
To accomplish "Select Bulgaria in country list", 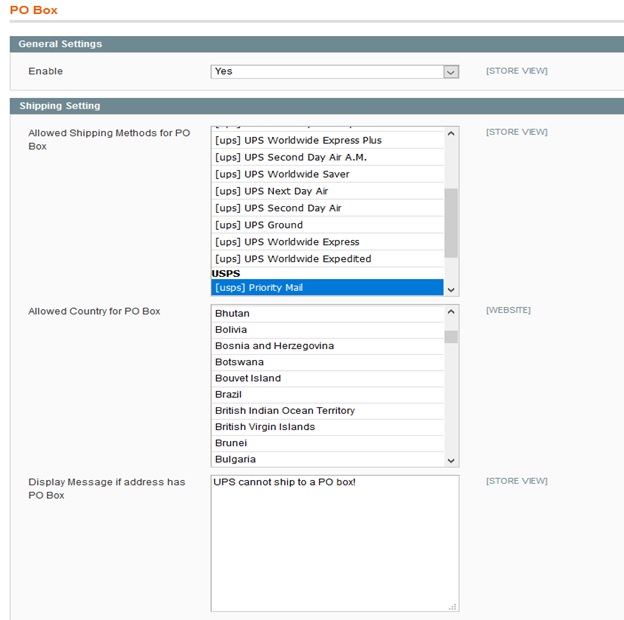I will 328,459.
